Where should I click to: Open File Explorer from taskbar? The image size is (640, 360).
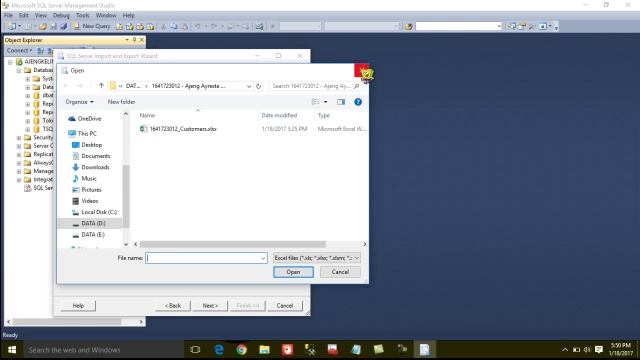click(264, 350)
